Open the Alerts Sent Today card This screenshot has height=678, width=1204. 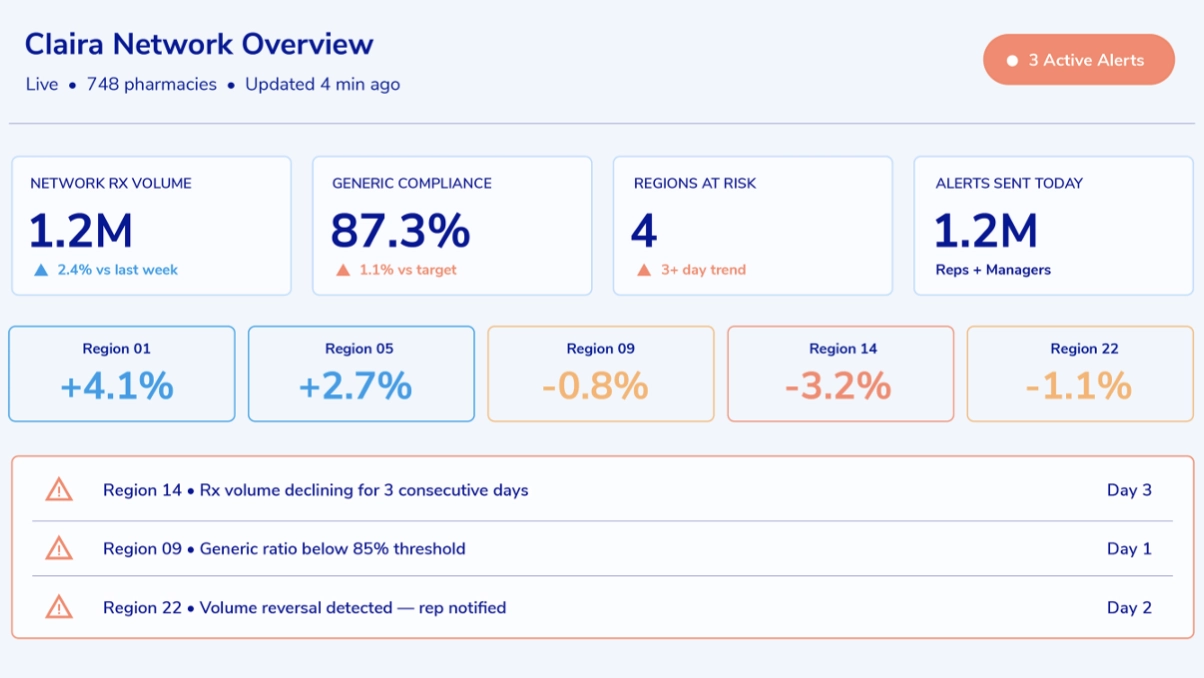[1054, 225]
